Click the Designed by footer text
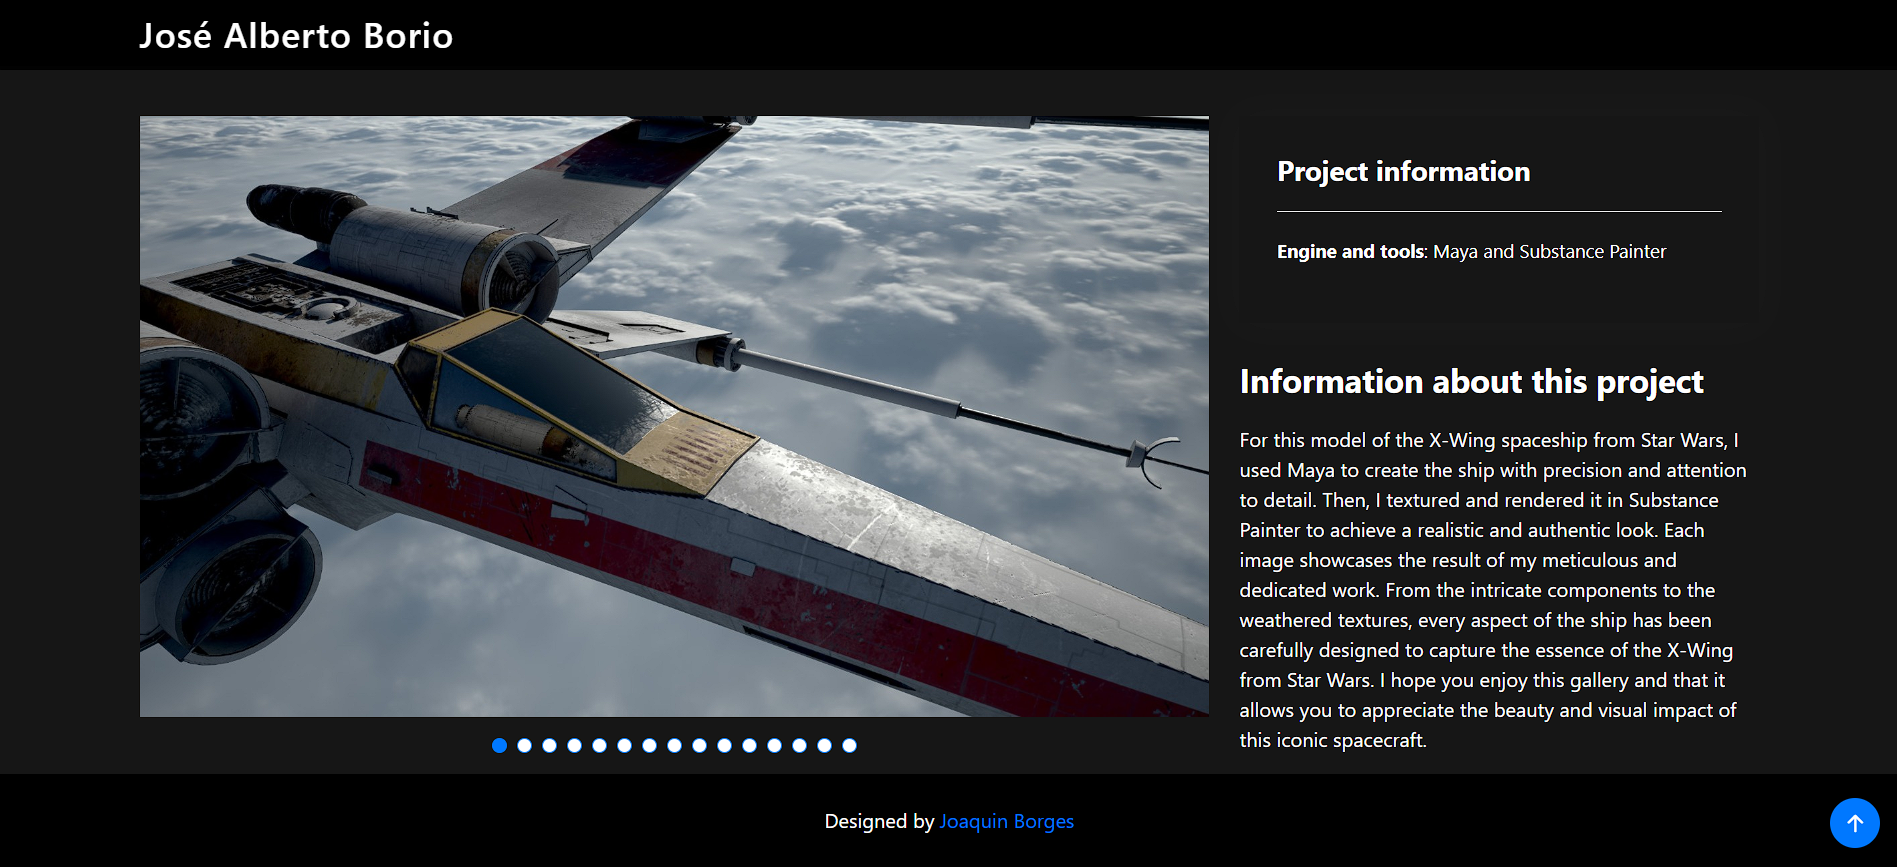Image resolution: width=1897 pixels, height=867 pixels. coord(879,821)
